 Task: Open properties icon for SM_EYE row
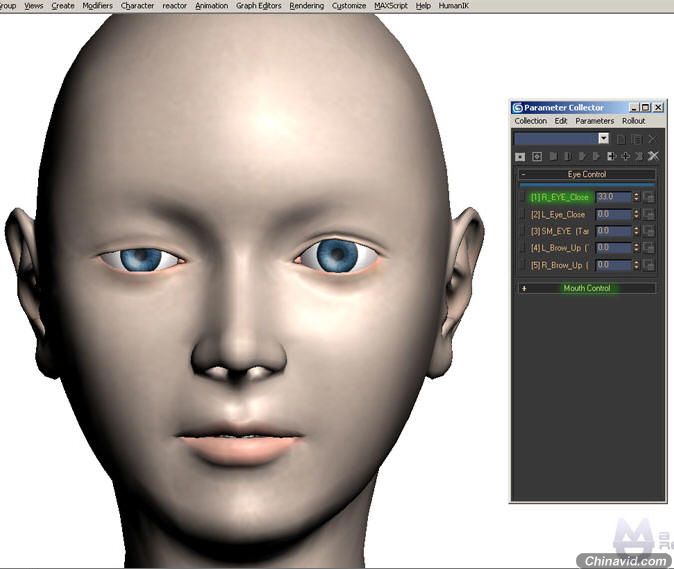click(x=648, y=231)
